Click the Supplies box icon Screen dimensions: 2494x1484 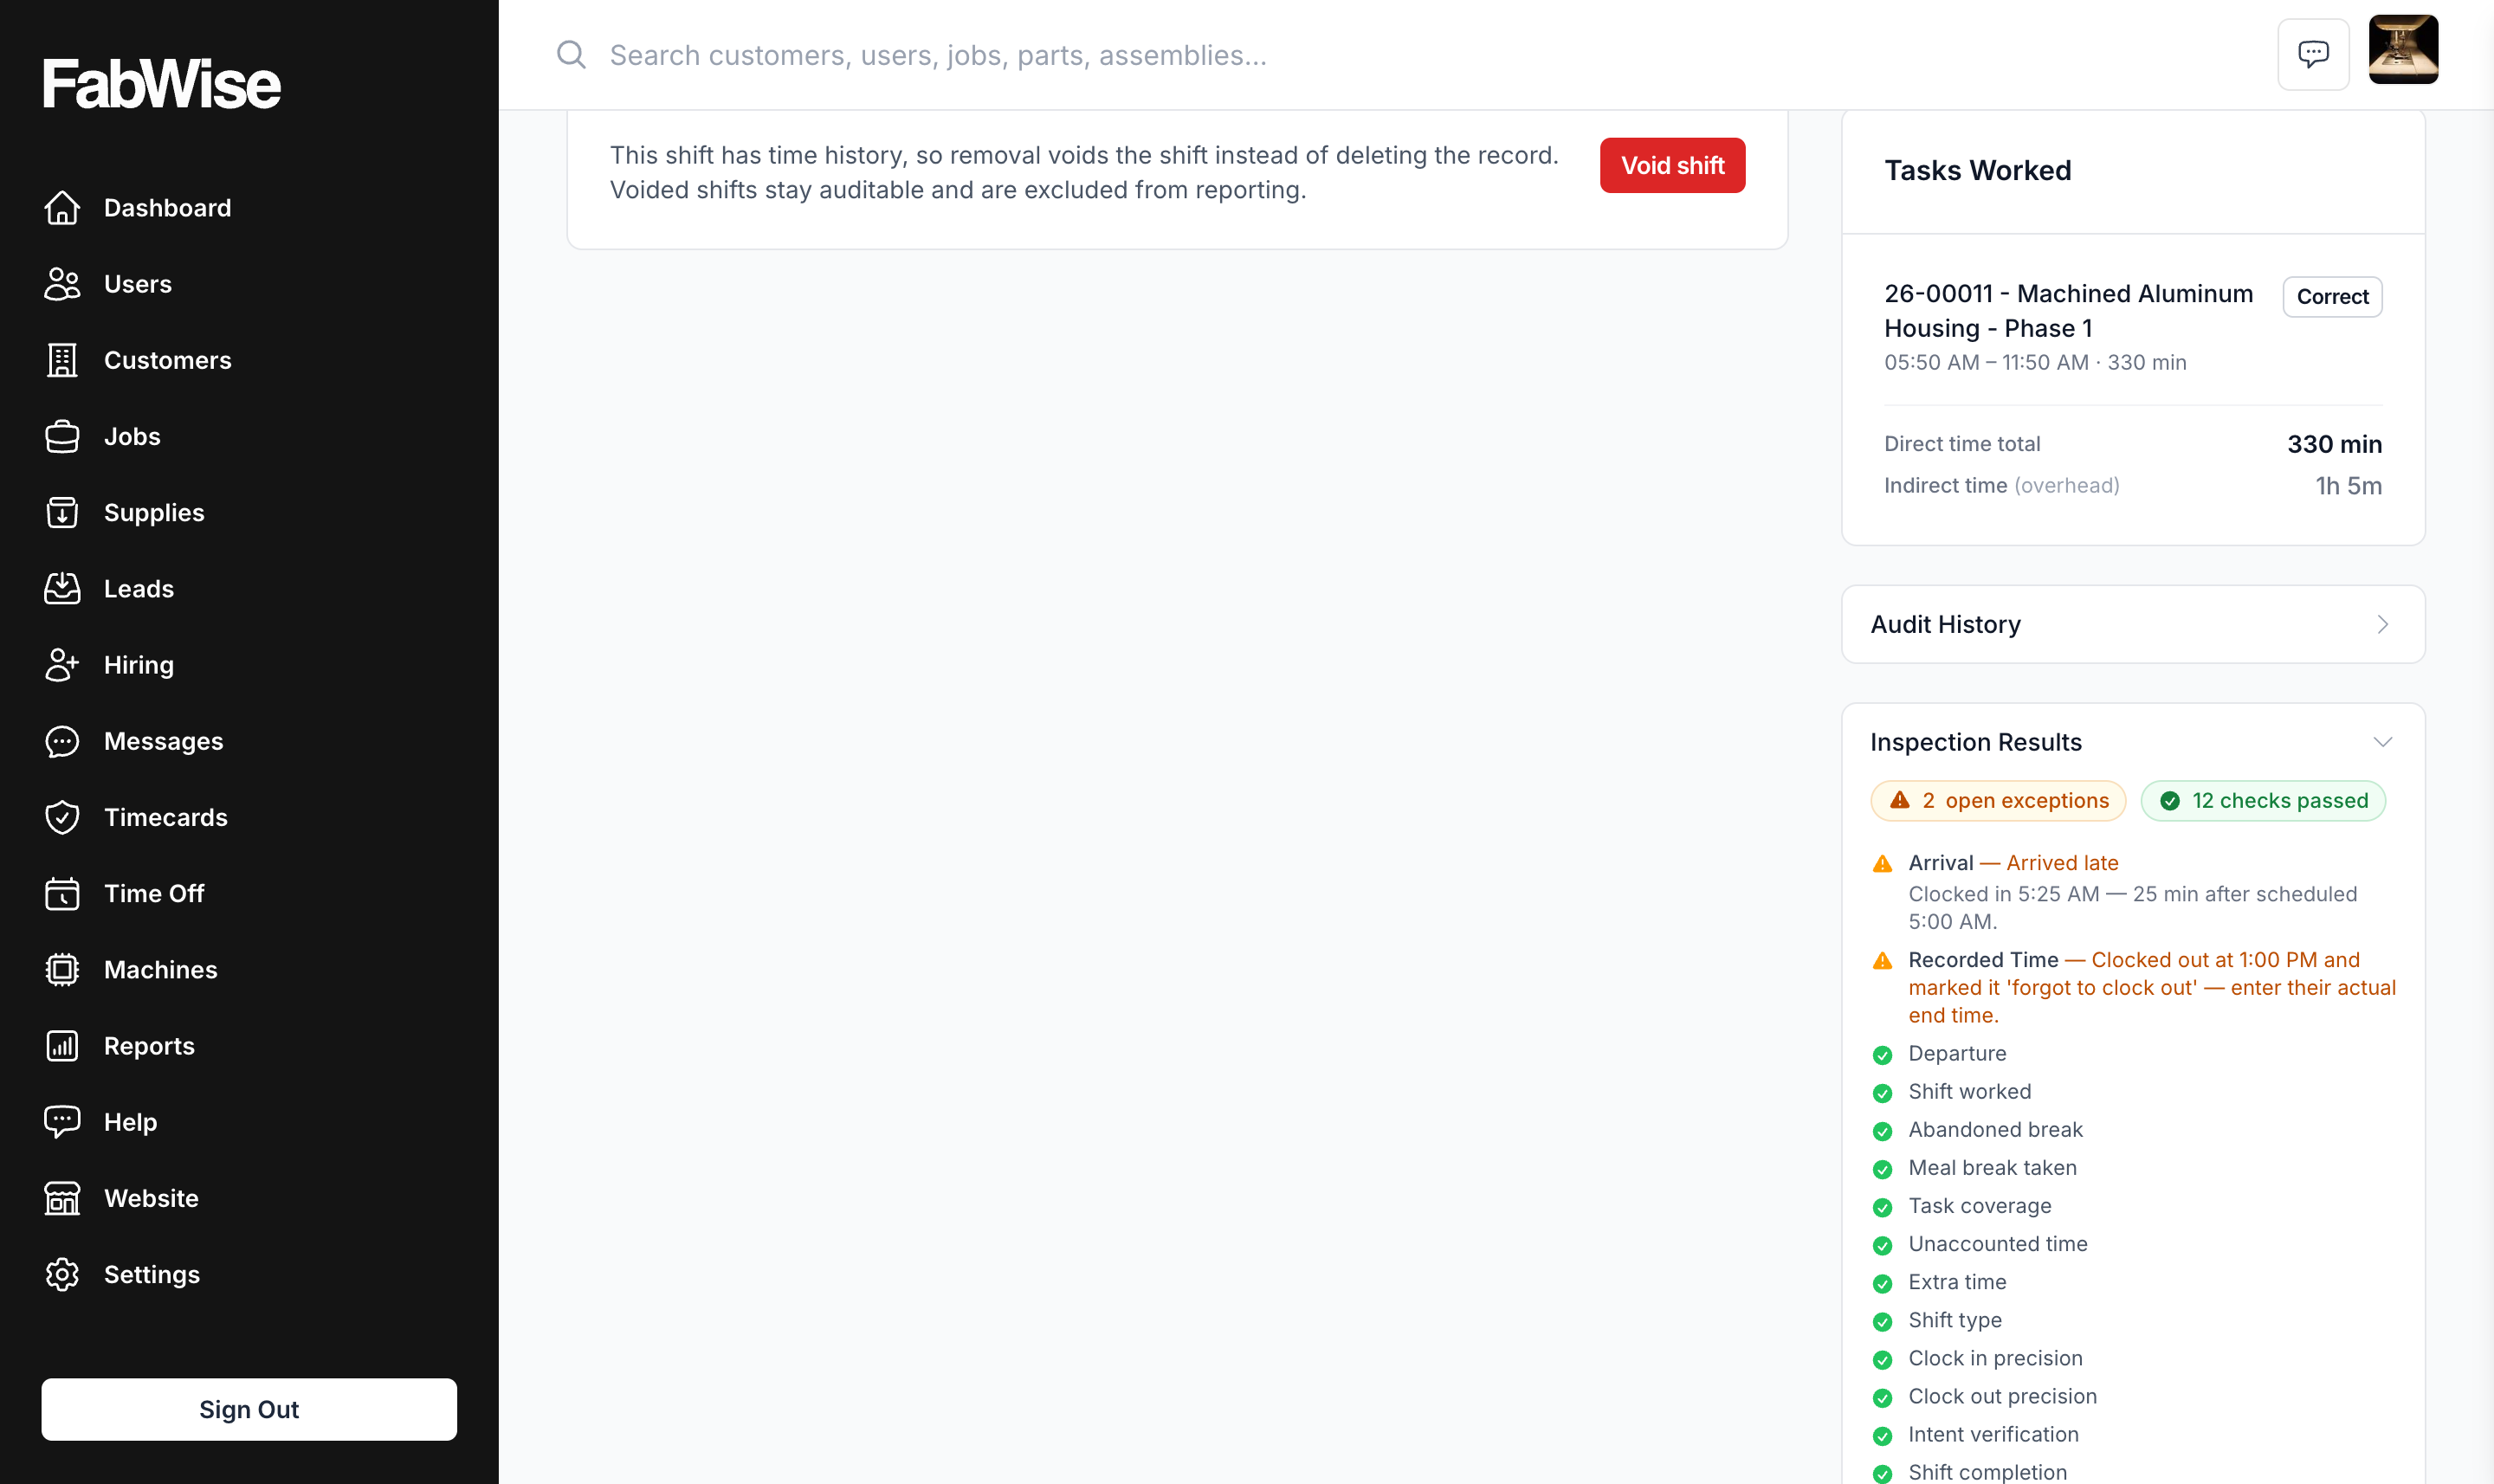click(62, 512)
